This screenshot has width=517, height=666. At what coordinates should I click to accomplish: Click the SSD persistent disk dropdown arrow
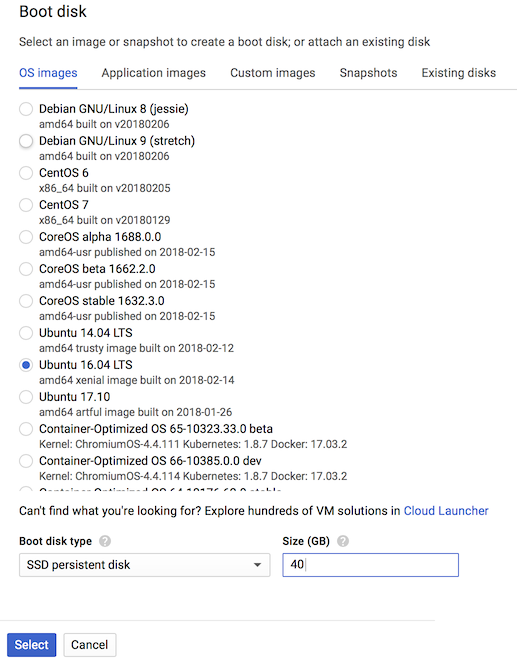click(x=257, y=565)
